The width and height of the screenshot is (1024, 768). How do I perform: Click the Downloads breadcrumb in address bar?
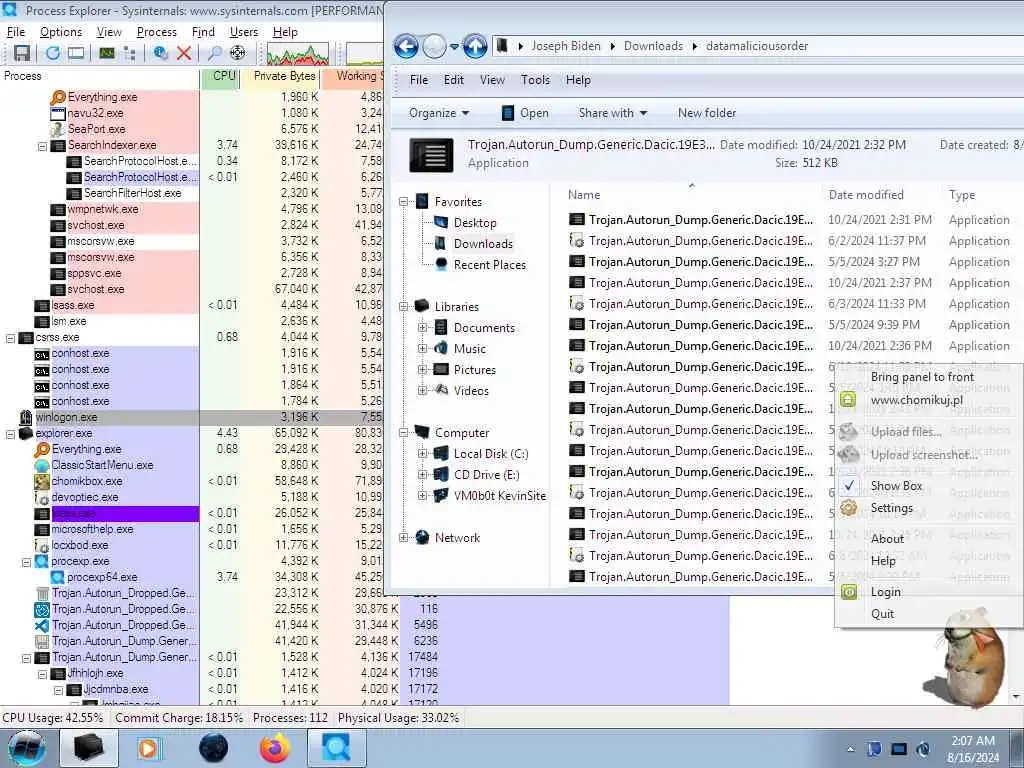click(x=653, y=46)
